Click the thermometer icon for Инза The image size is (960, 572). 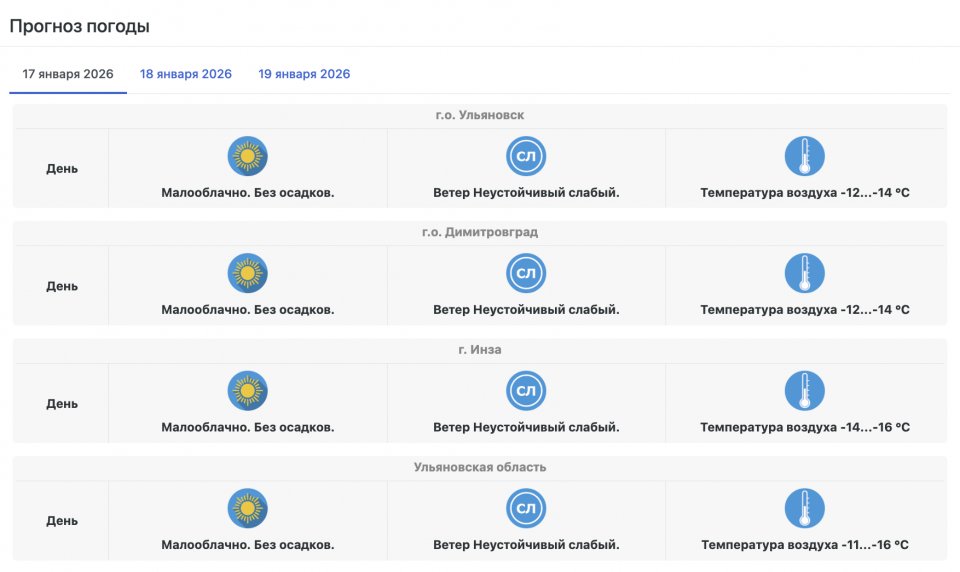click(804, 391)
